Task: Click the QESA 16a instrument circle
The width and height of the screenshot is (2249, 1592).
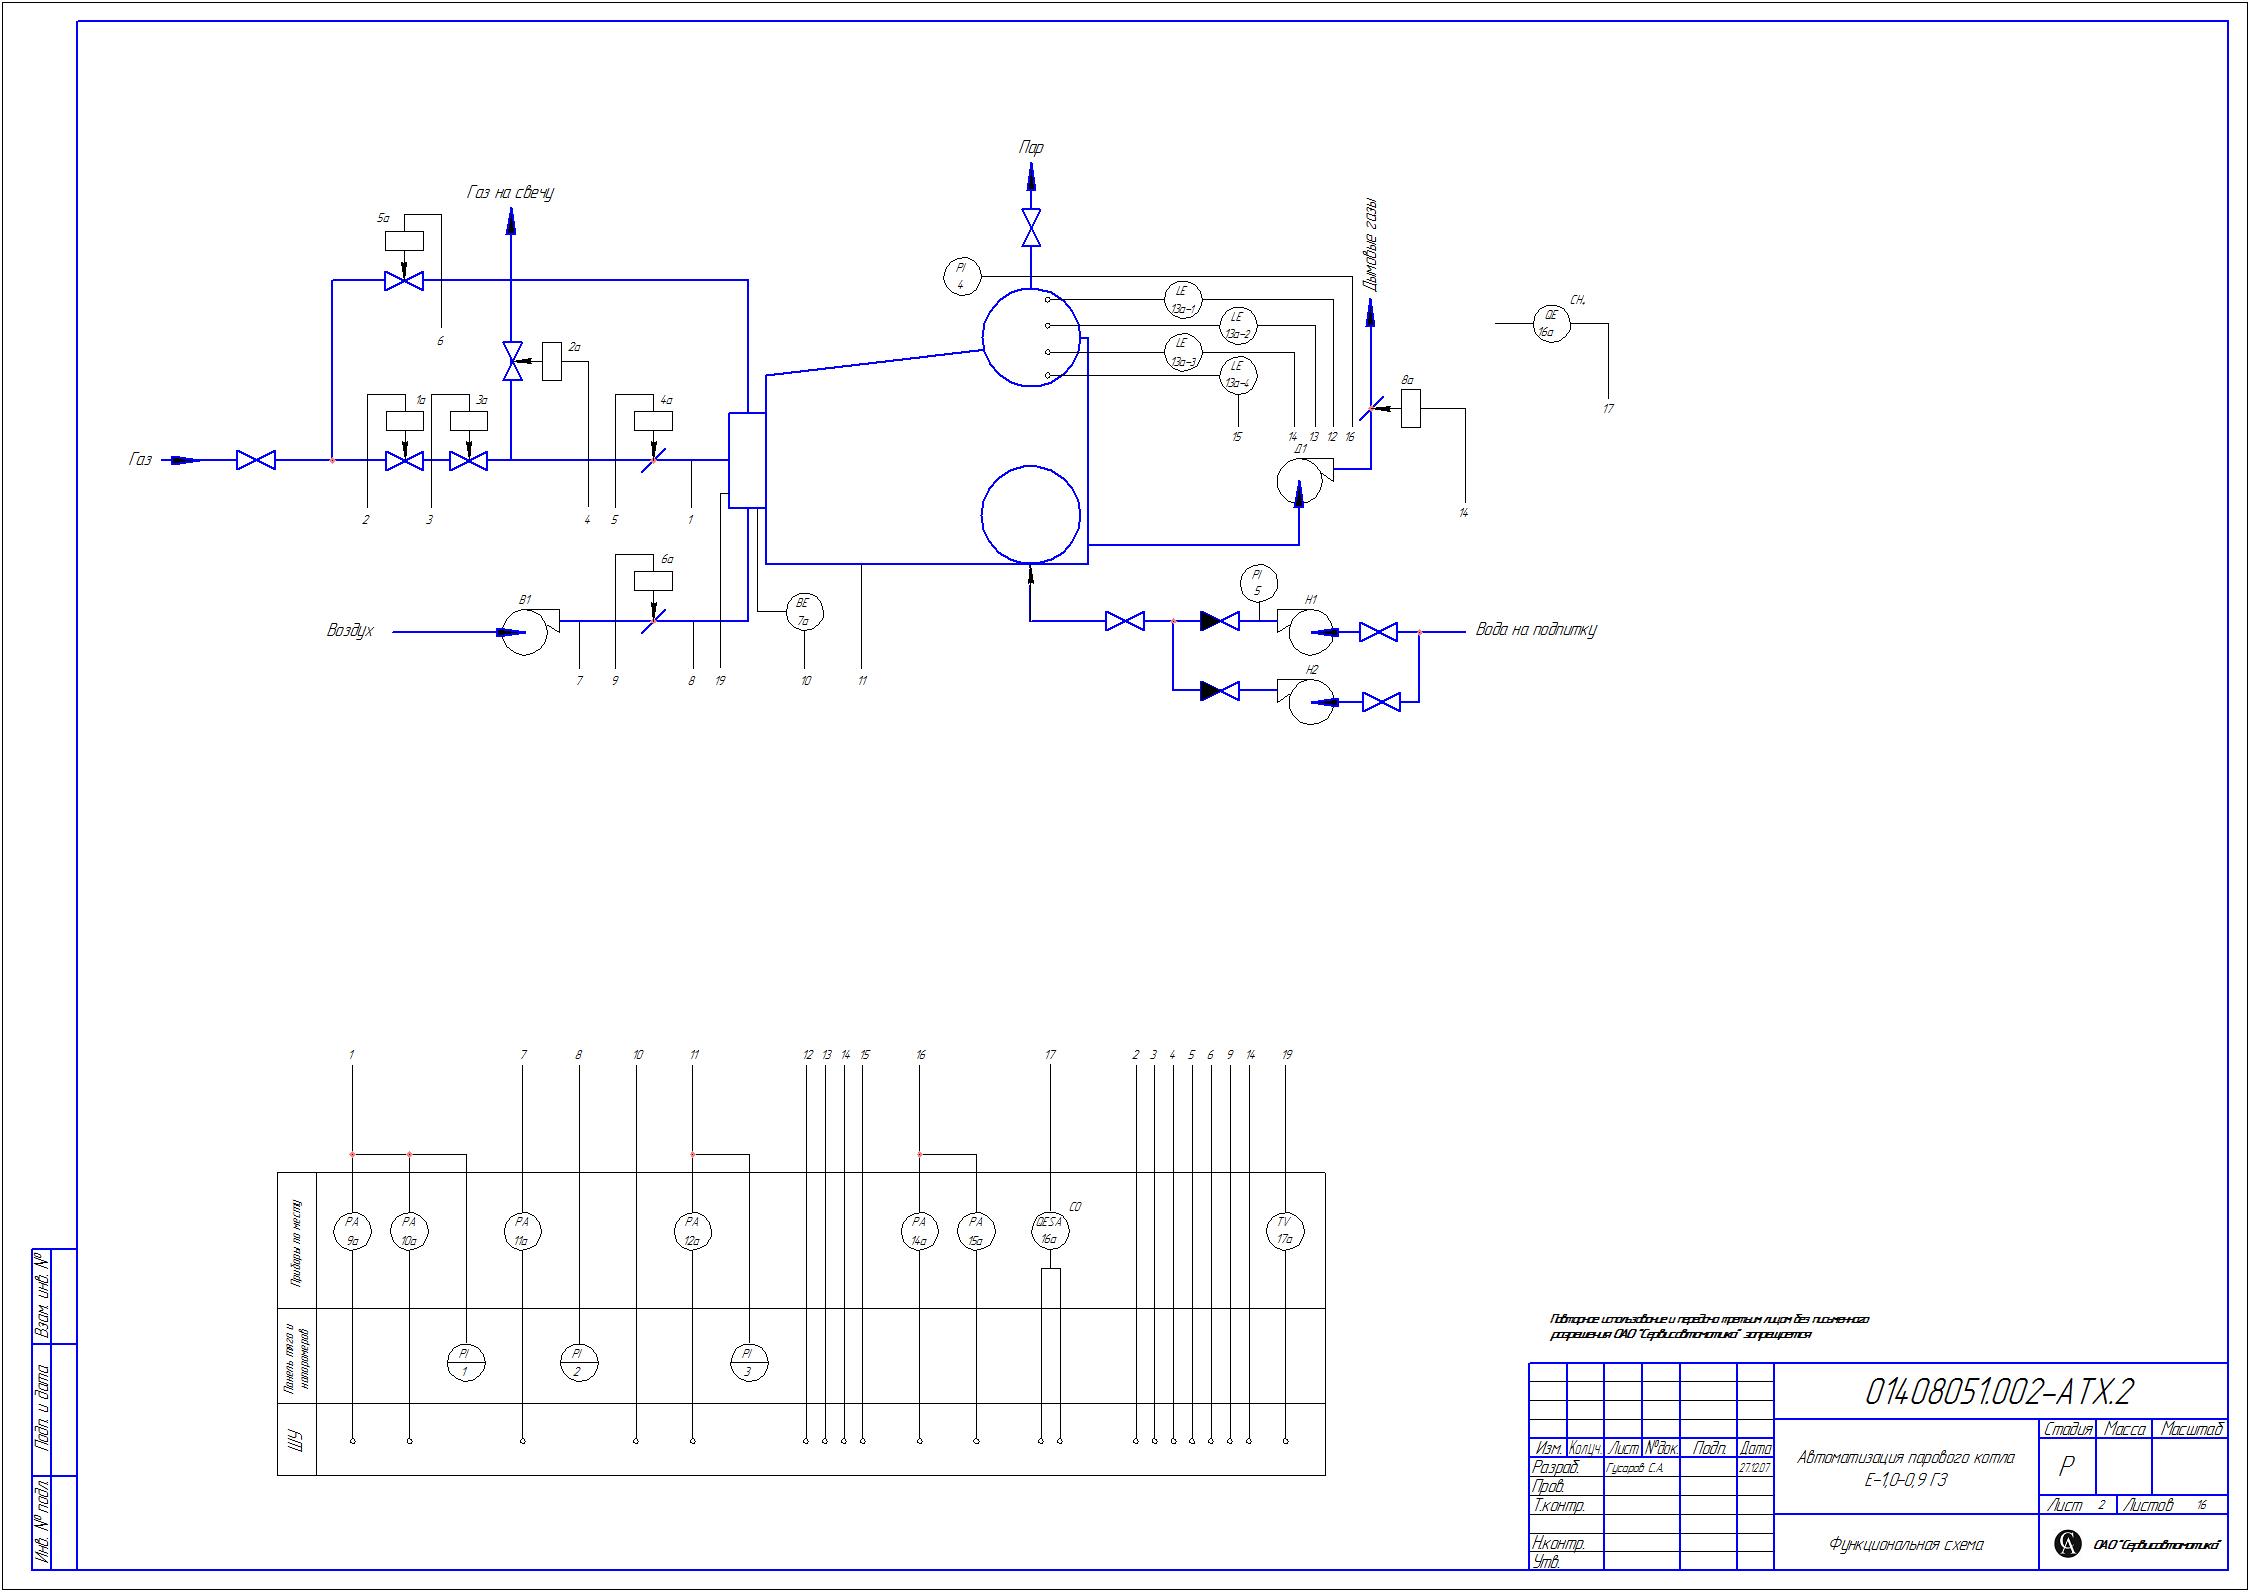Action: coord(1050,1230)
